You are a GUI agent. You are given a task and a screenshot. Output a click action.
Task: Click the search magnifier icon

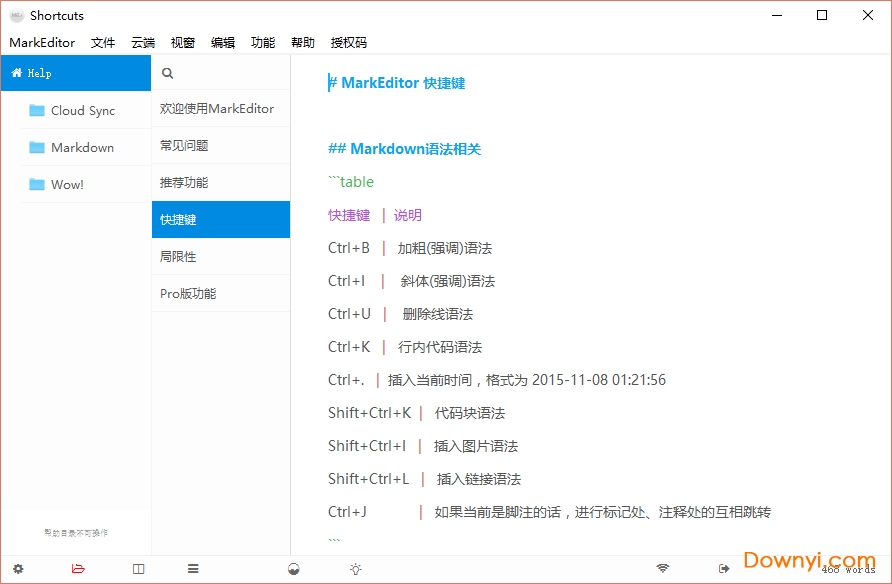pos(168,73)
